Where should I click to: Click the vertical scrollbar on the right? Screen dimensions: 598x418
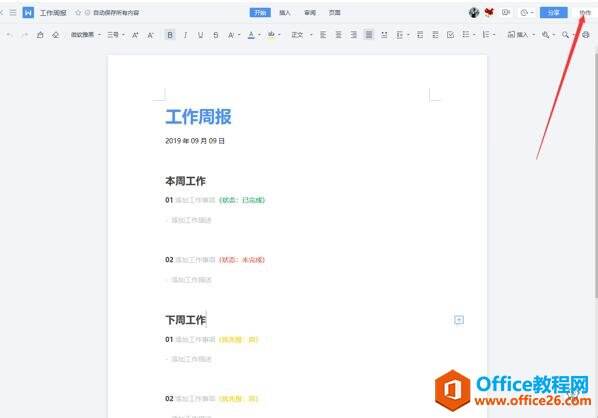(596, 175)
